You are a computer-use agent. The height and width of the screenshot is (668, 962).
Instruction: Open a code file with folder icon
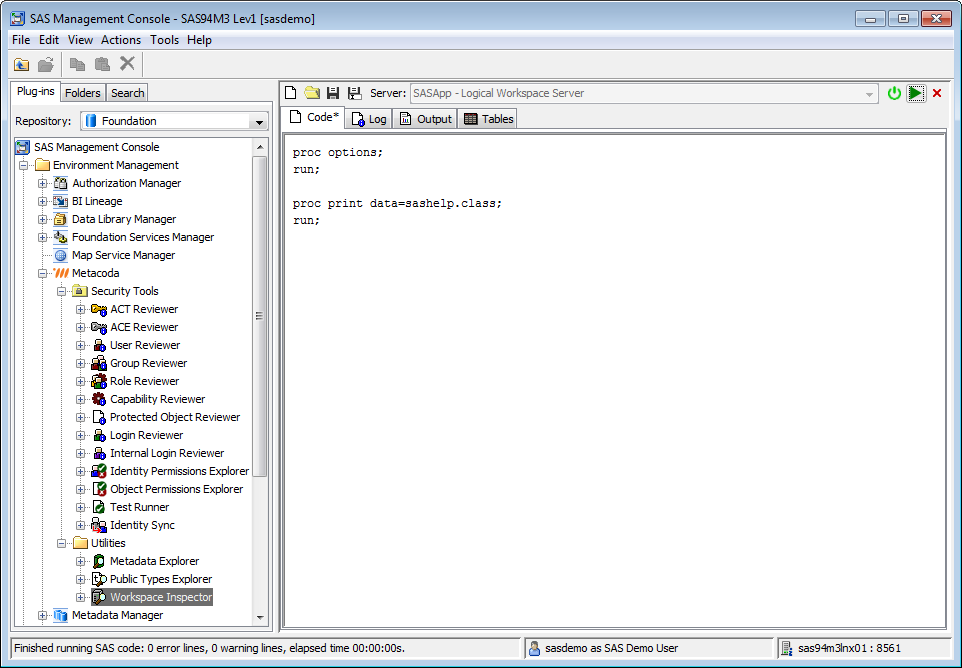pos(312,93)
